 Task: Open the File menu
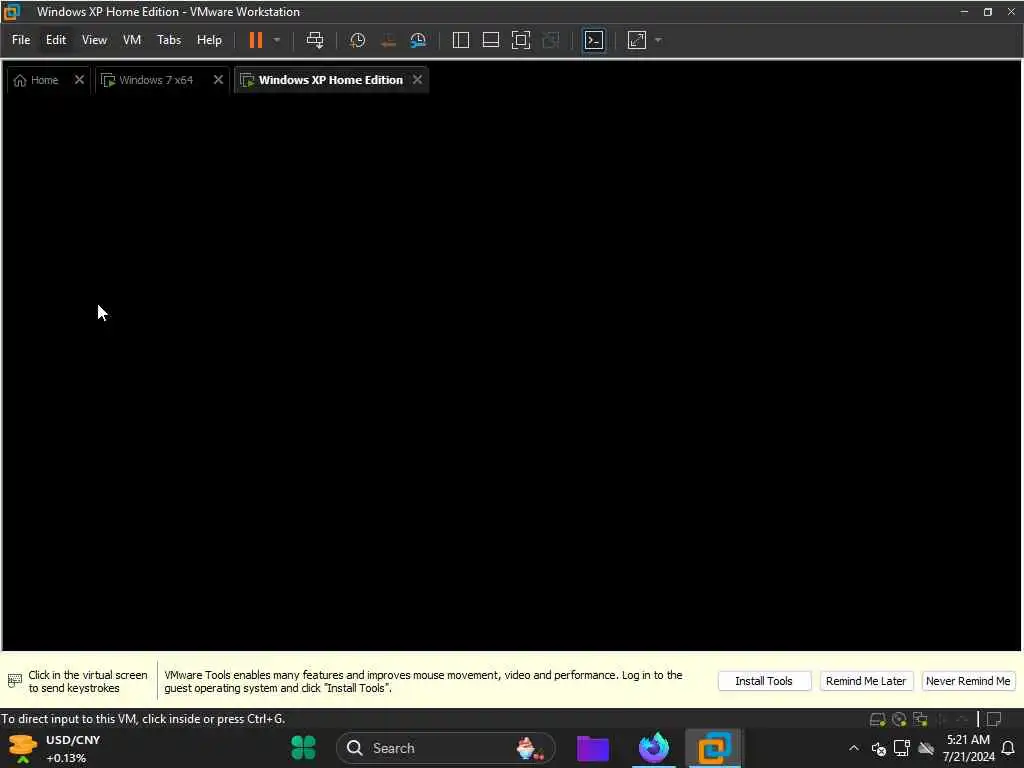(21, 40)
